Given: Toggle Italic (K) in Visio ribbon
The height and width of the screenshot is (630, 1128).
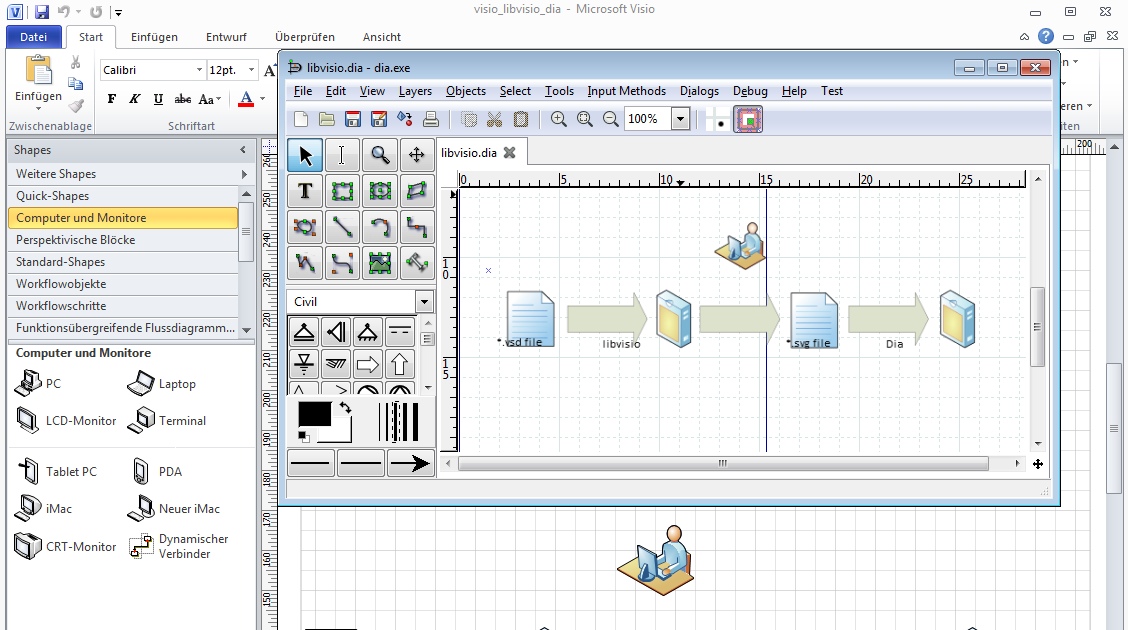Looking at the screenshot, I should point(135,99).
